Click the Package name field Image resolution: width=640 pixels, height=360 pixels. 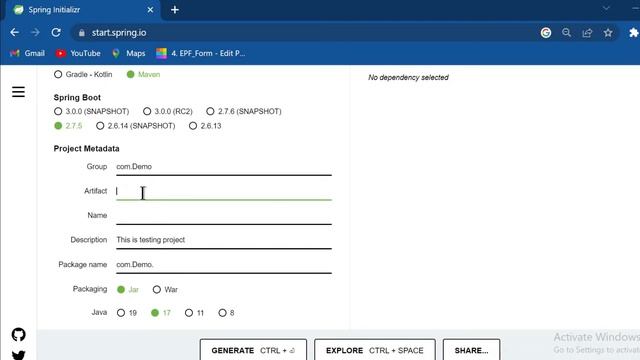point(224,264)
